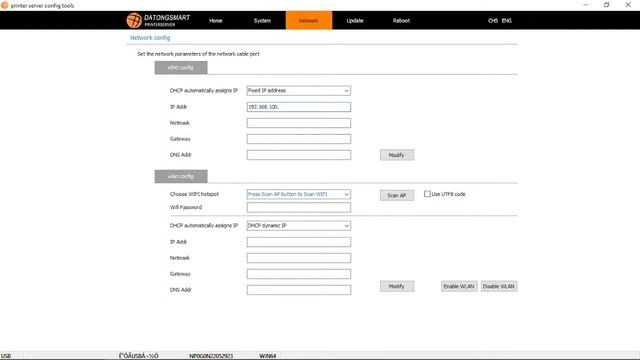Open the Reboot tab
640x360 pixels.
(401, 20)
